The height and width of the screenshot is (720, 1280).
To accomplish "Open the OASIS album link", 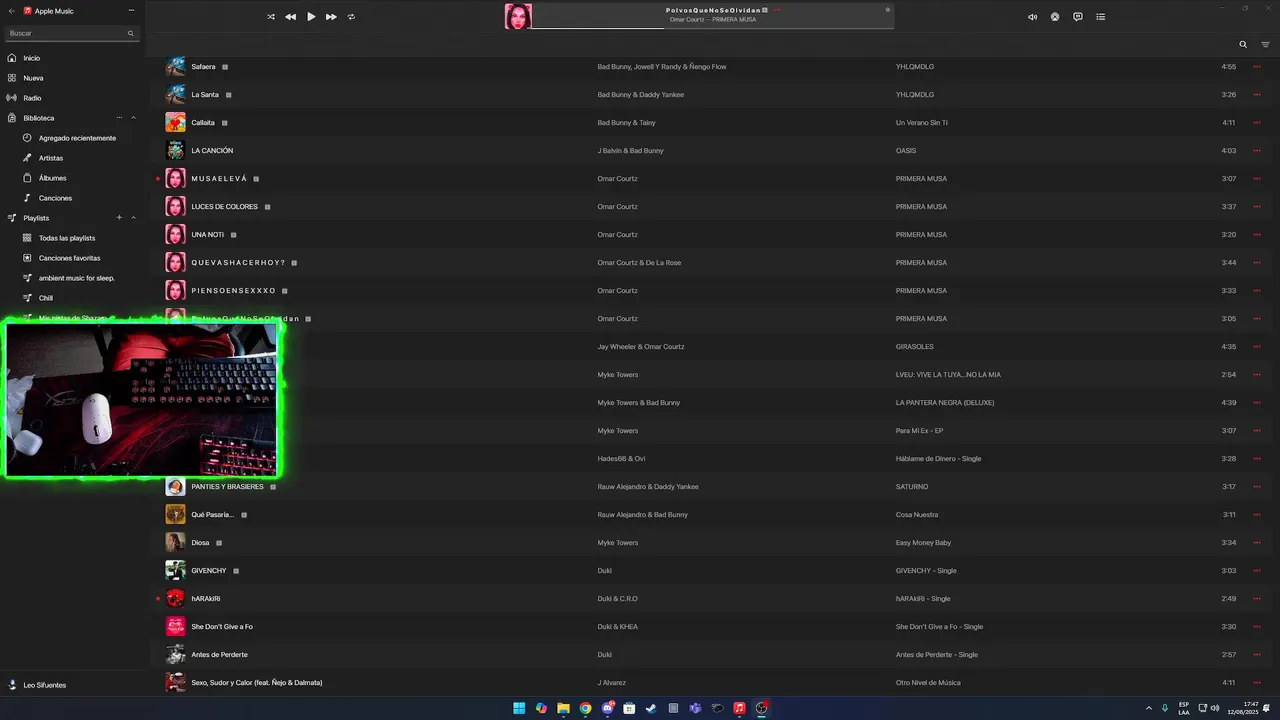I will pos(906,151).
